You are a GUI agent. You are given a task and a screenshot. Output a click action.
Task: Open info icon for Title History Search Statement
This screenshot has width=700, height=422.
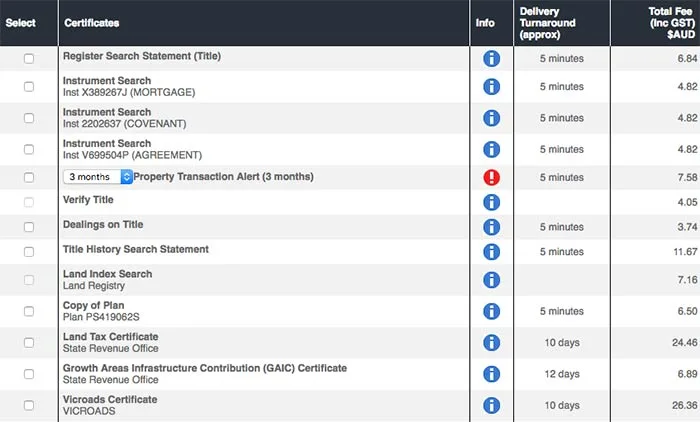coord(491,251)
